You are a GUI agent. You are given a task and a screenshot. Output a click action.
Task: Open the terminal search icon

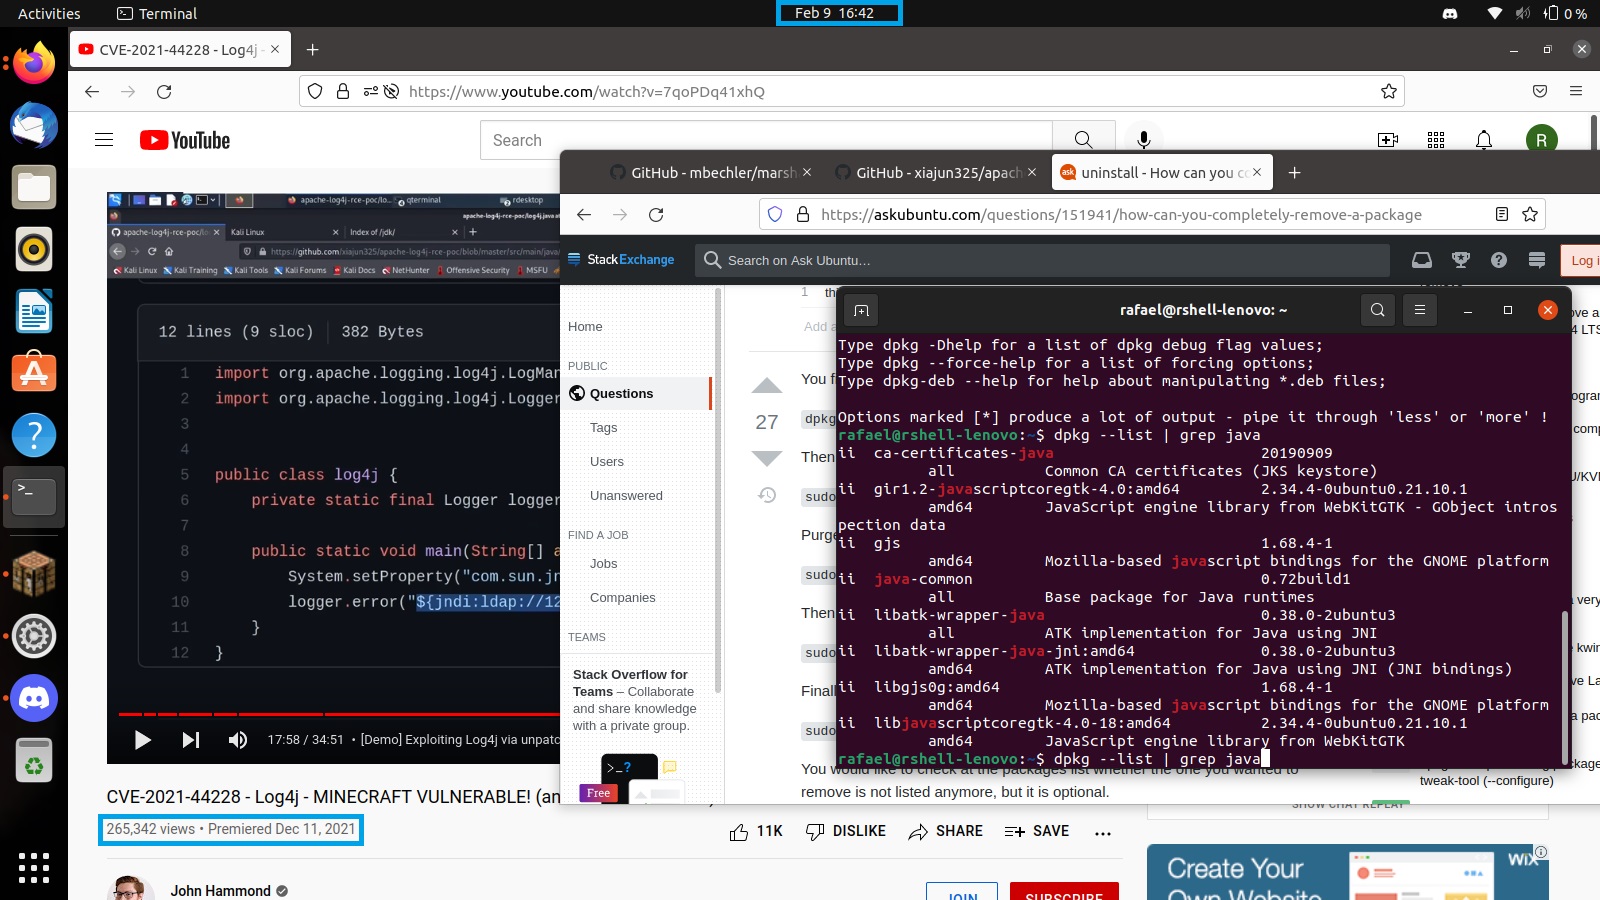click(1377, 310)
